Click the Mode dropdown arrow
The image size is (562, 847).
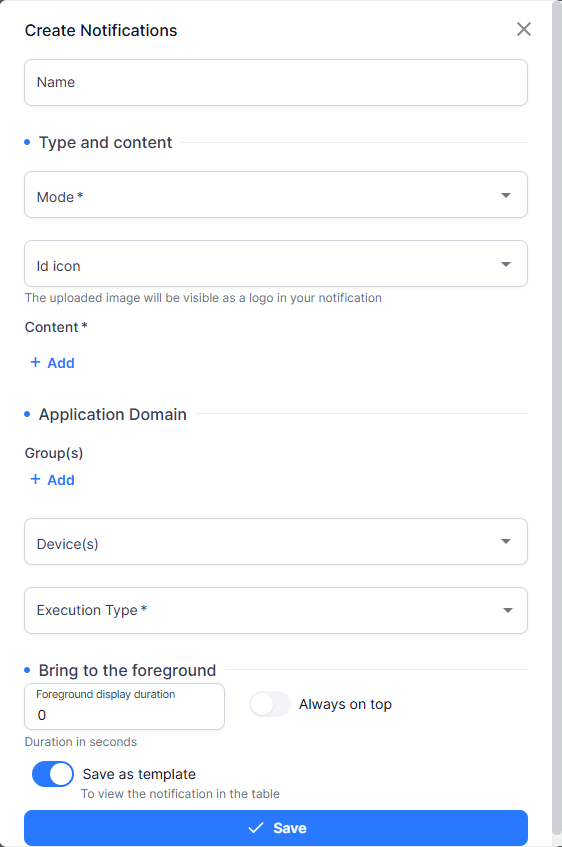(506, 195)
